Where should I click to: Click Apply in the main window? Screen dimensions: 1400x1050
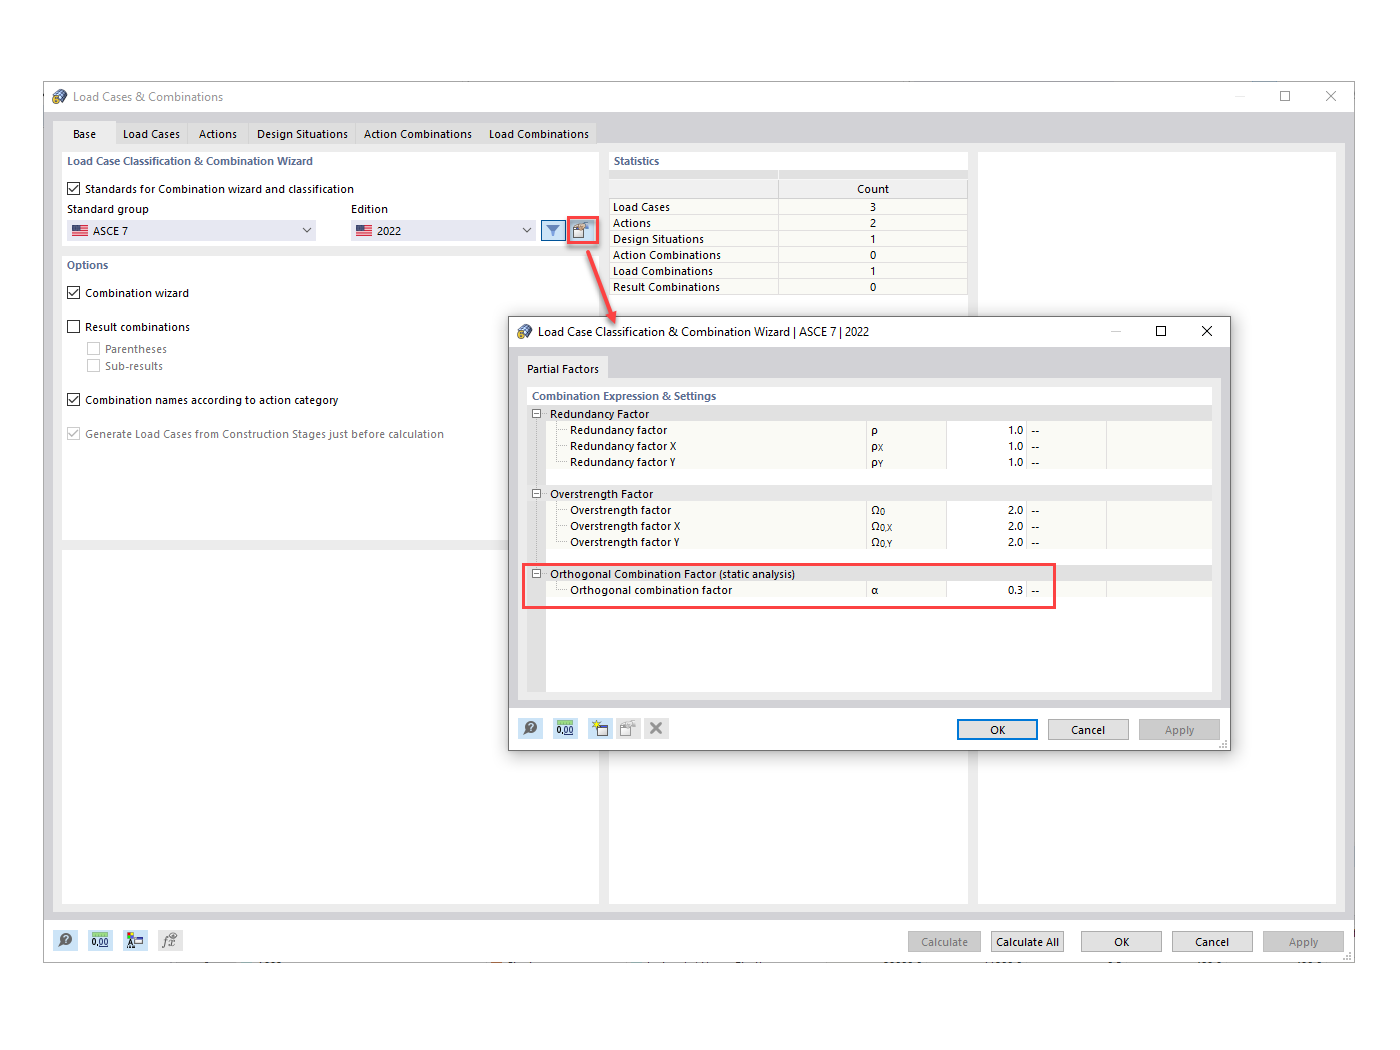click(1303, 942)
